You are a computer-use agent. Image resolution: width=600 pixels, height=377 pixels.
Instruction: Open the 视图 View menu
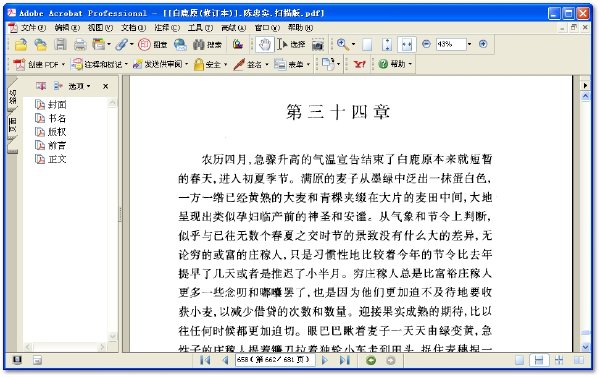click(100, 28)
